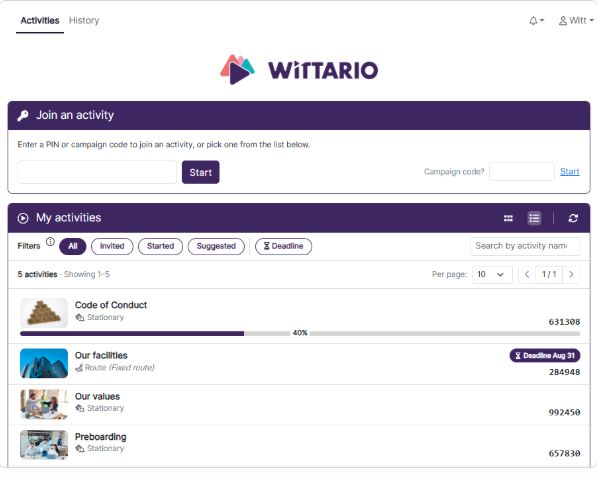597x478 pixels.
Task: Open the notifications bell menu
Action: pyautogui.click(x=536, y=21)
